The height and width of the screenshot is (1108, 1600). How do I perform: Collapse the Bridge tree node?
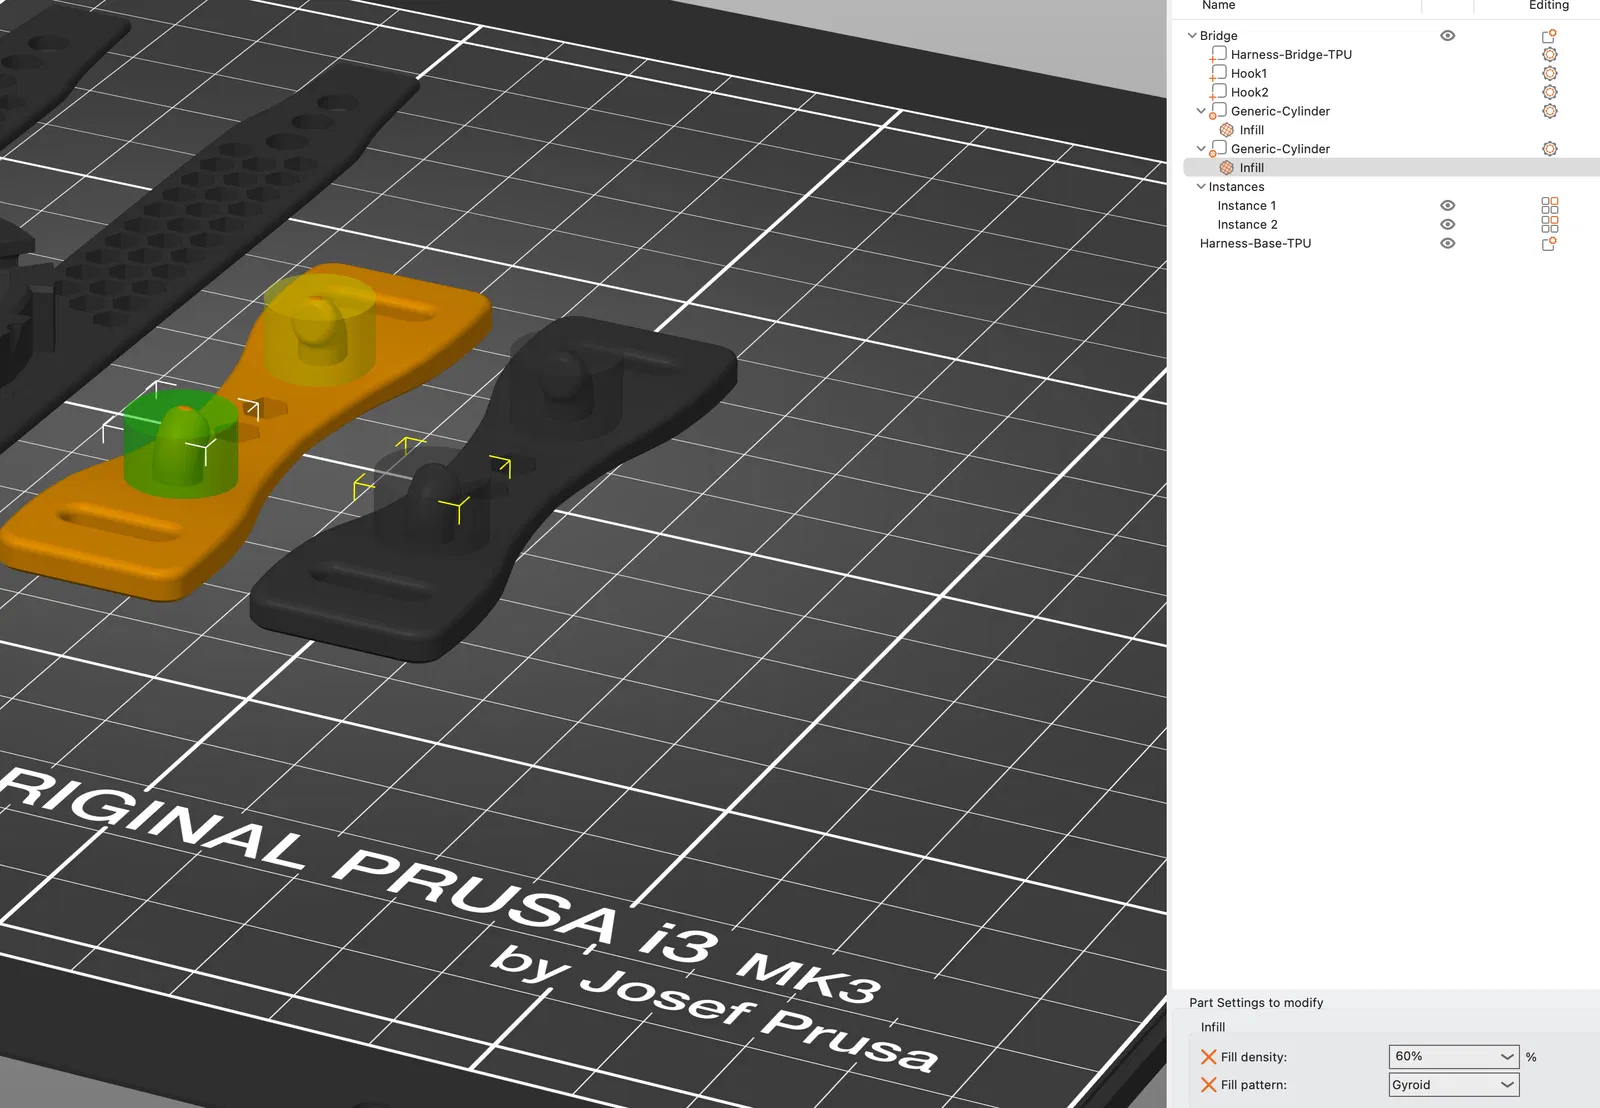(x=1191, y=35)
